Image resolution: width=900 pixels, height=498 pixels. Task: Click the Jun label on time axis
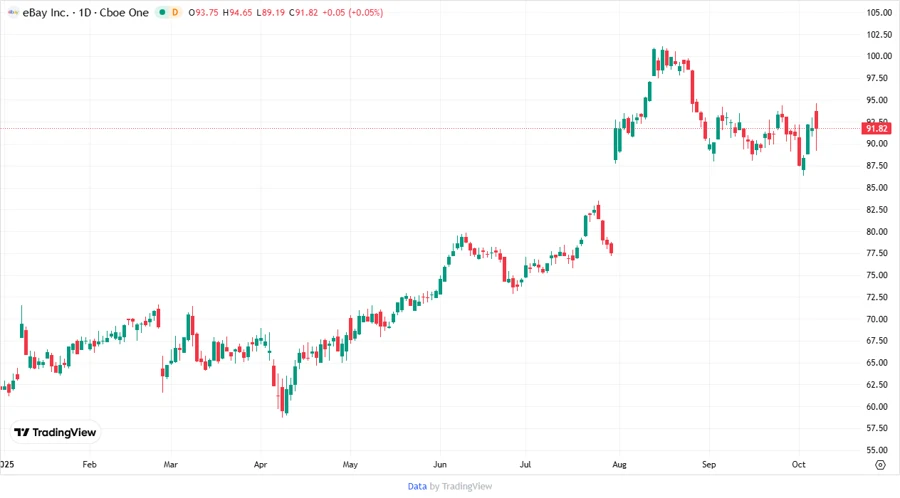tap(440, 465)
